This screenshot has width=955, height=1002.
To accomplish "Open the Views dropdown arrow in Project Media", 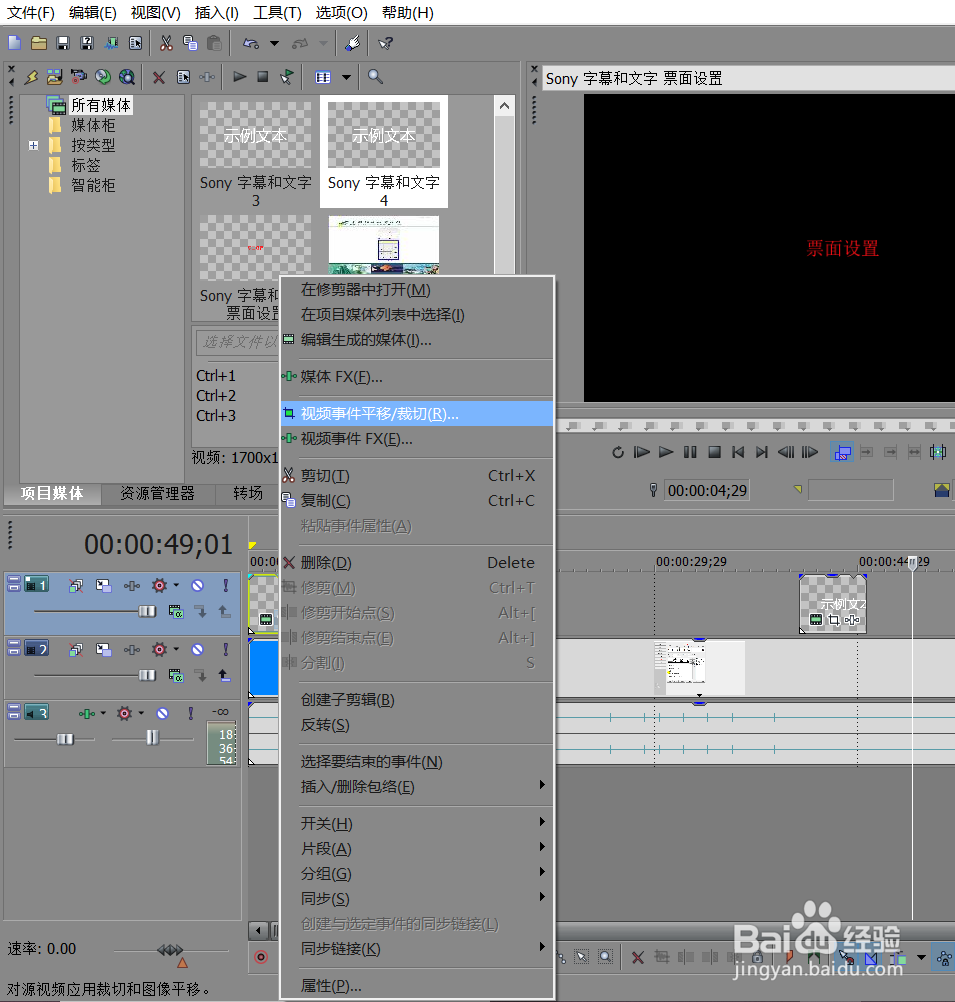I will (346, 77).
